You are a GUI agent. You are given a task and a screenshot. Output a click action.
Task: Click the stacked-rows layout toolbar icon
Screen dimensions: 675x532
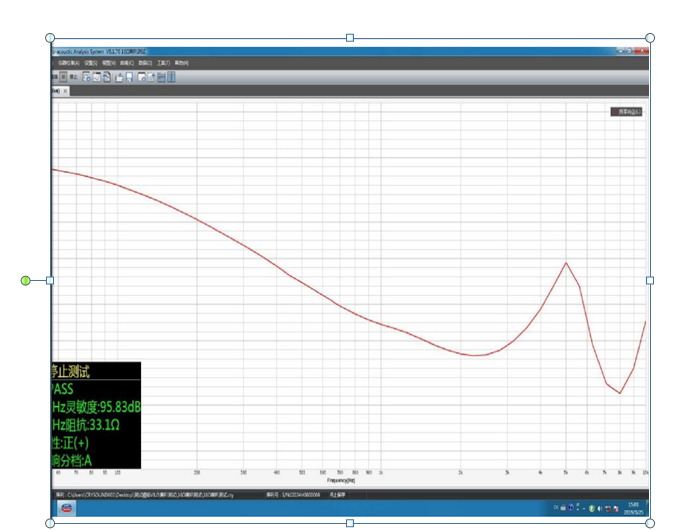[161, 77]
